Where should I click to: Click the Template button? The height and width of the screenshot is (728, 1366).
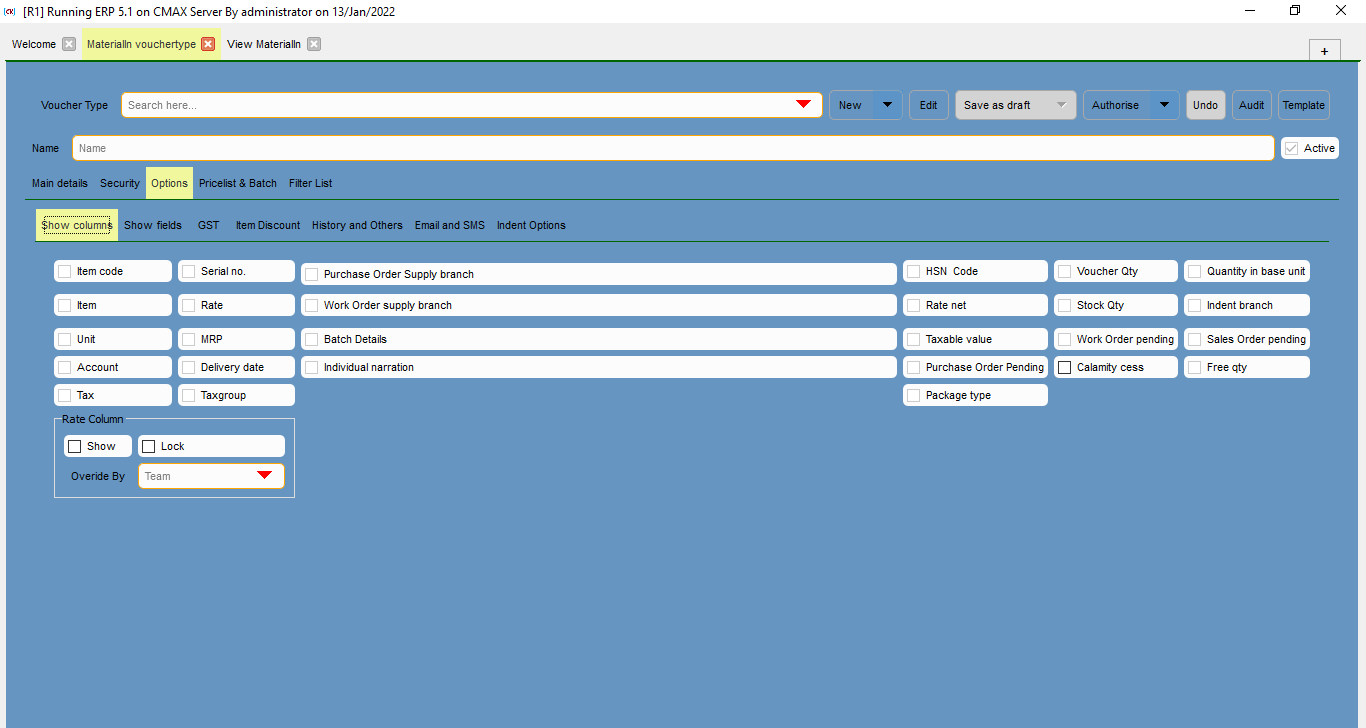tap(1304, 105)
